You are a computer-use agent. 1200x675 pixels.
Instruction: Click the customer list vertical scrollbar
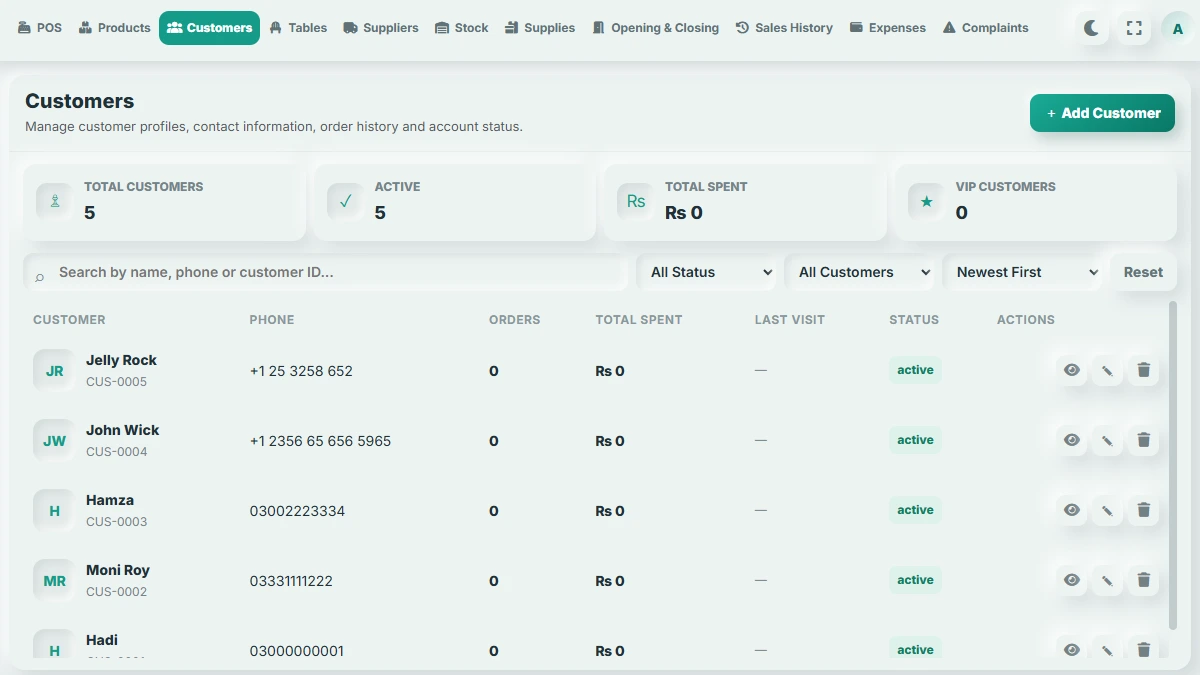1173,465
